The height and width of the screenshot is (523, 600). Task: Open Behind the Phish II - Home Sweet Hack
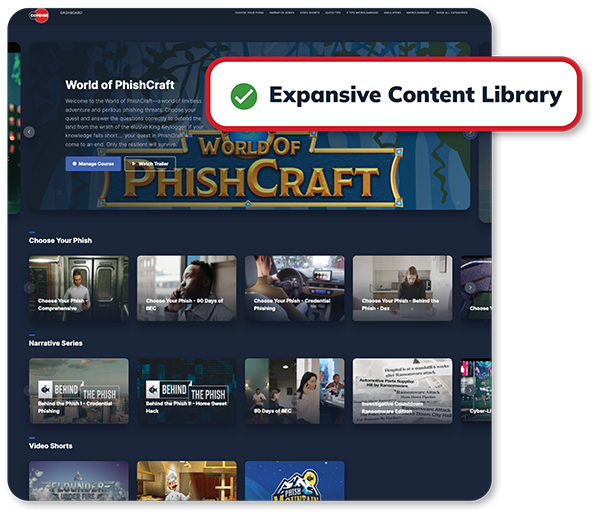pyautogui.click(x=187, y=392)
